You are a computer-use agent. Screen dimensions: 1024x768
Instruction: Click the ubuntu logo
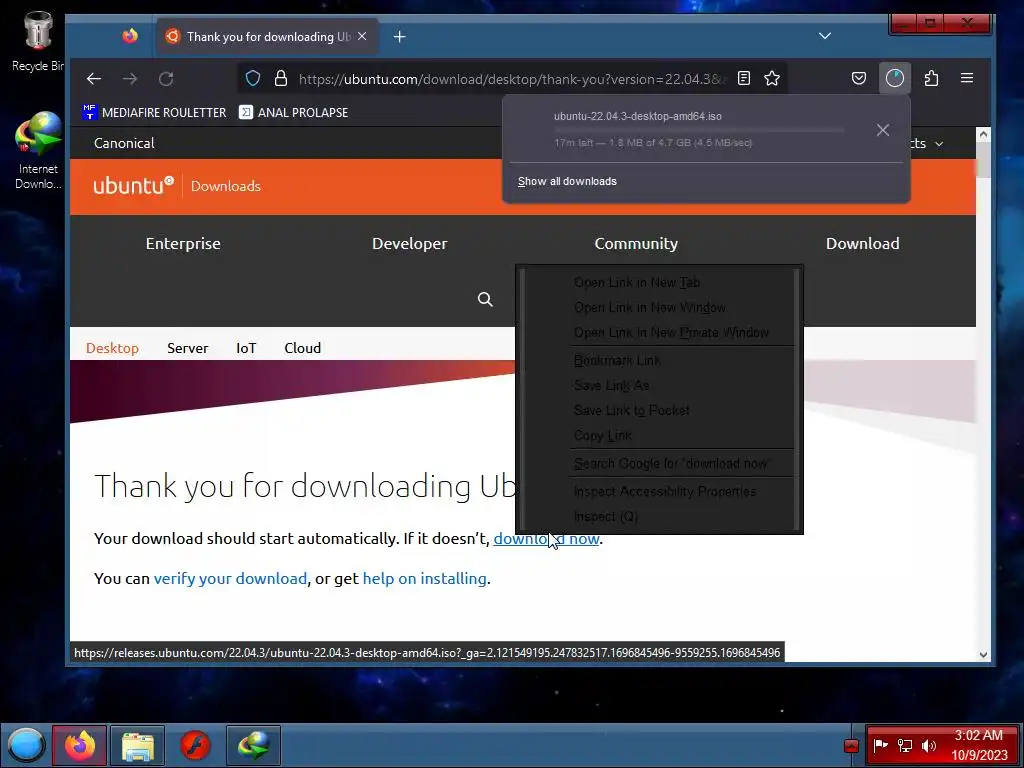tap(133, 185)
